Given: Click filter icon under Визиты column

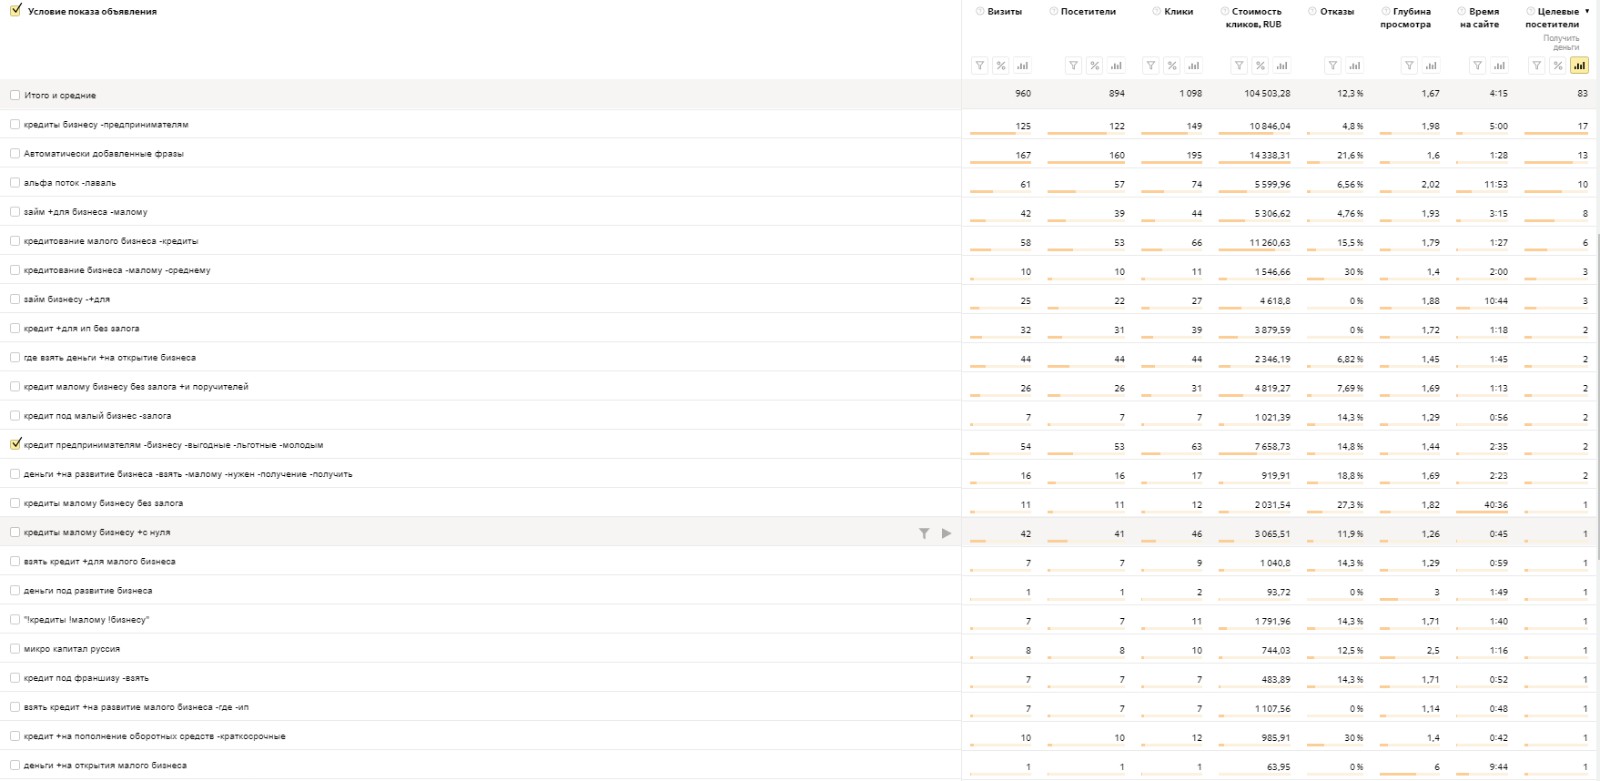Looking at the screenshot, I should coord(979,66).
